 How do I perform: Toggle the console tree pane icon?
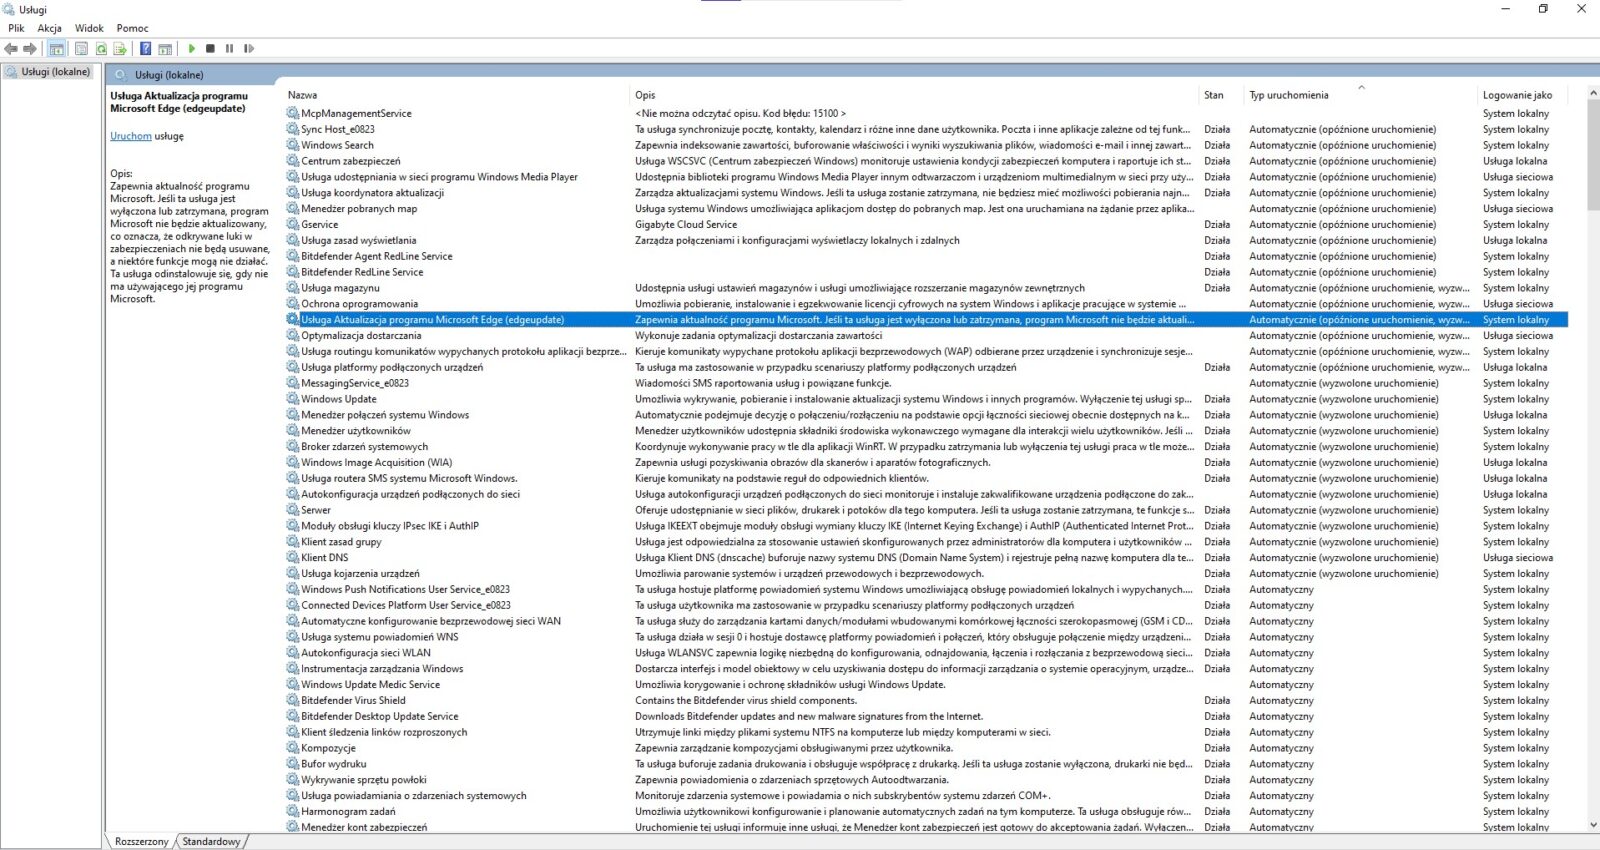(x=56, y=48)
